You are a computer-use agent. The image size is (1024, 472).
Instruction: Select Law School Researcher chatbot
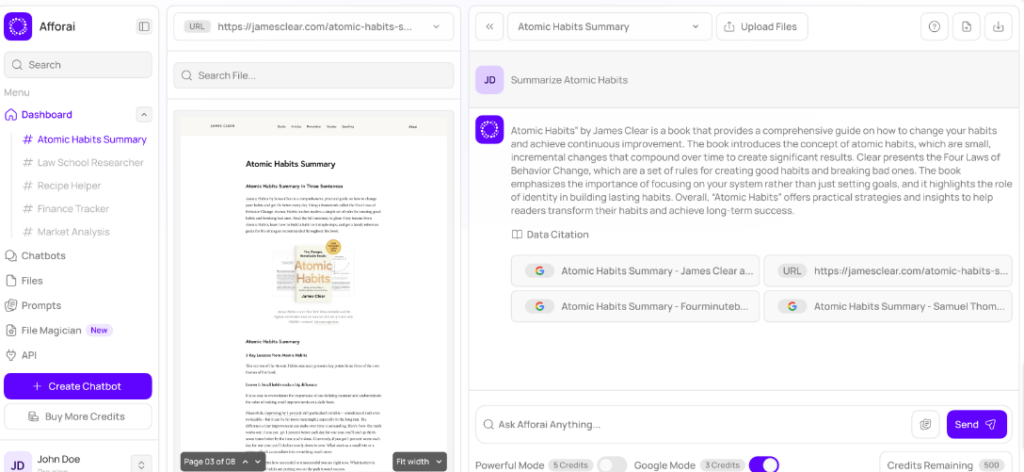[90, 162]
